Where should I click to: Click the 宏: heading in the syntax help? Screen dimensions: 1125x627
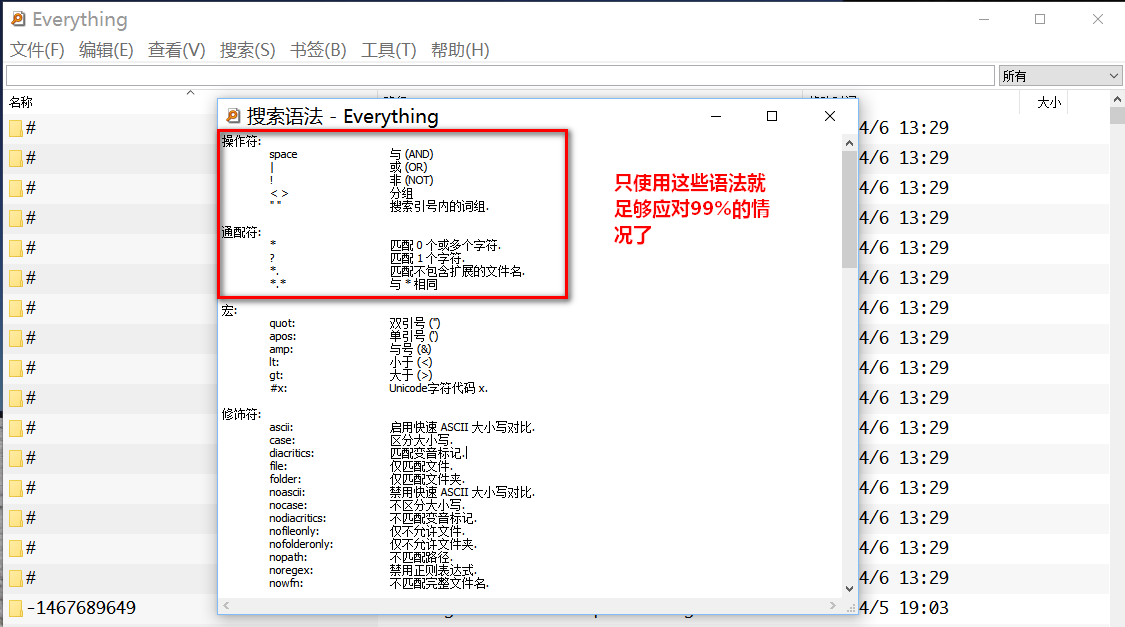coord(230,311)
